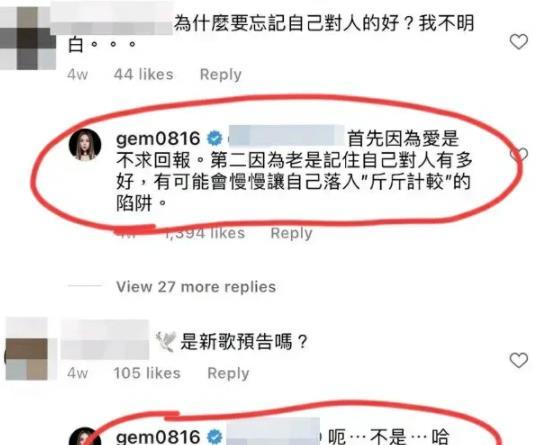Reply to the comment with 44 likes
The width and height of the screenshot is (535, 445).
221,74
